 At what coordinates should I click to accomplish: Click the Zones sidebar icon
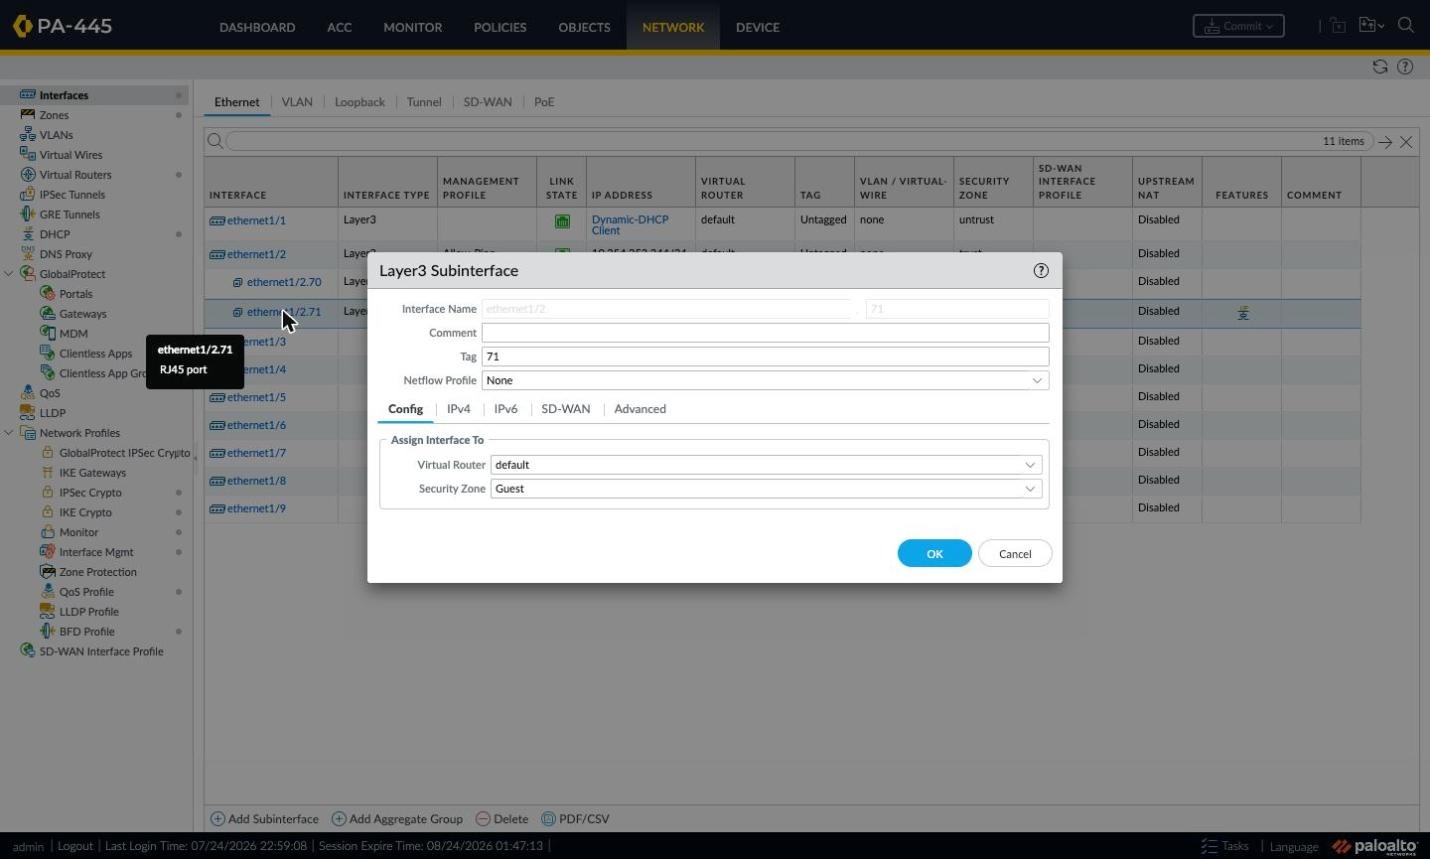coord(28,115)
